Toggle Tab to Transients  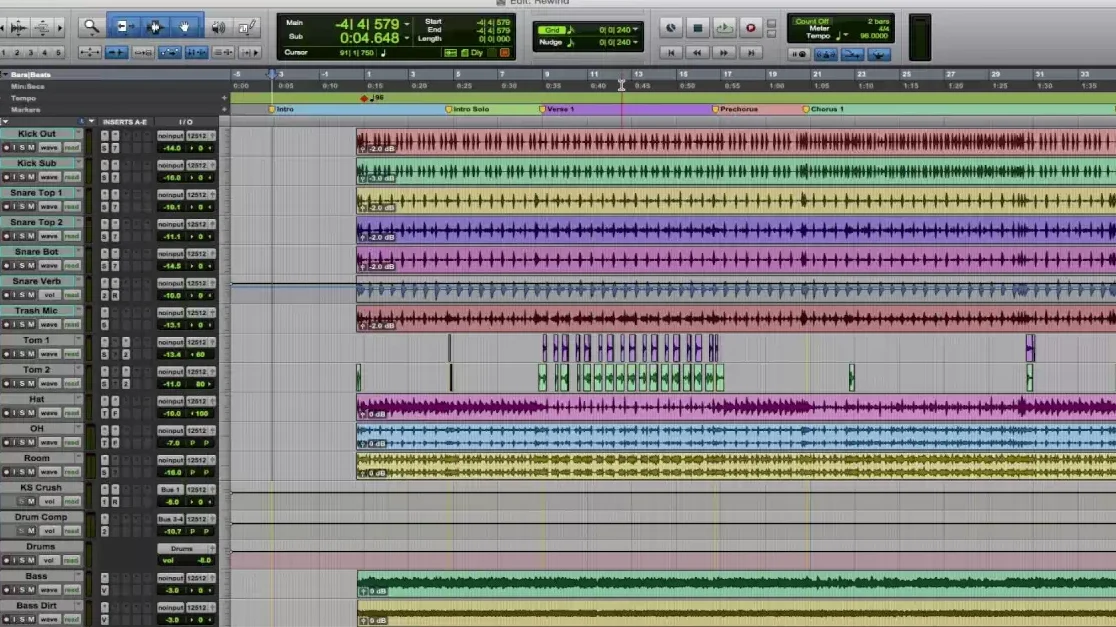tap(116, 52)
